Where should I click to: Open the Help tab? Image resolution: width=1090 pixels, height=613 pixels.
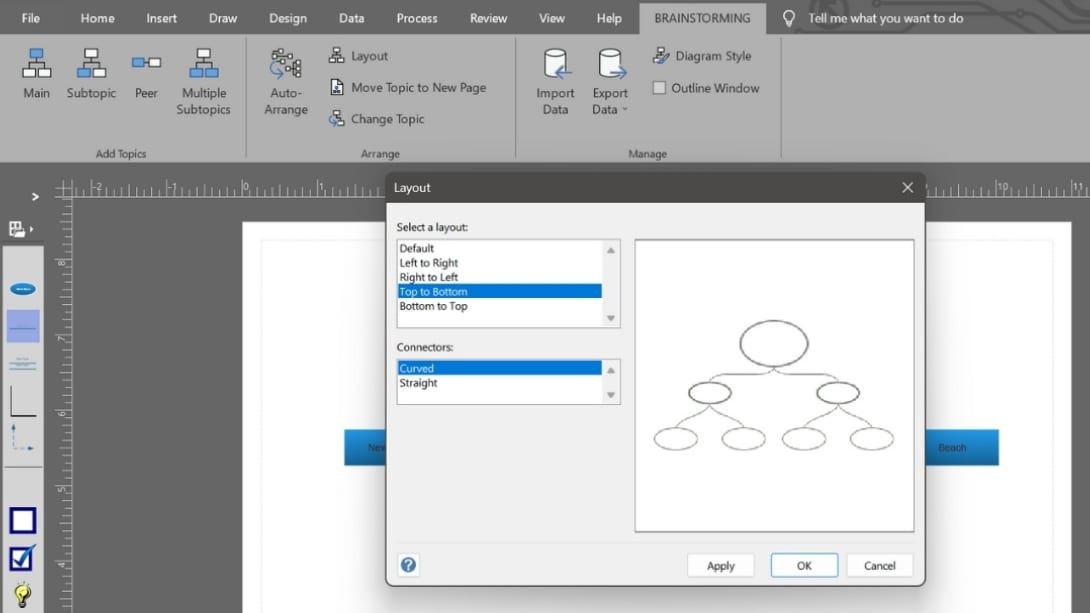pos(609,18)
